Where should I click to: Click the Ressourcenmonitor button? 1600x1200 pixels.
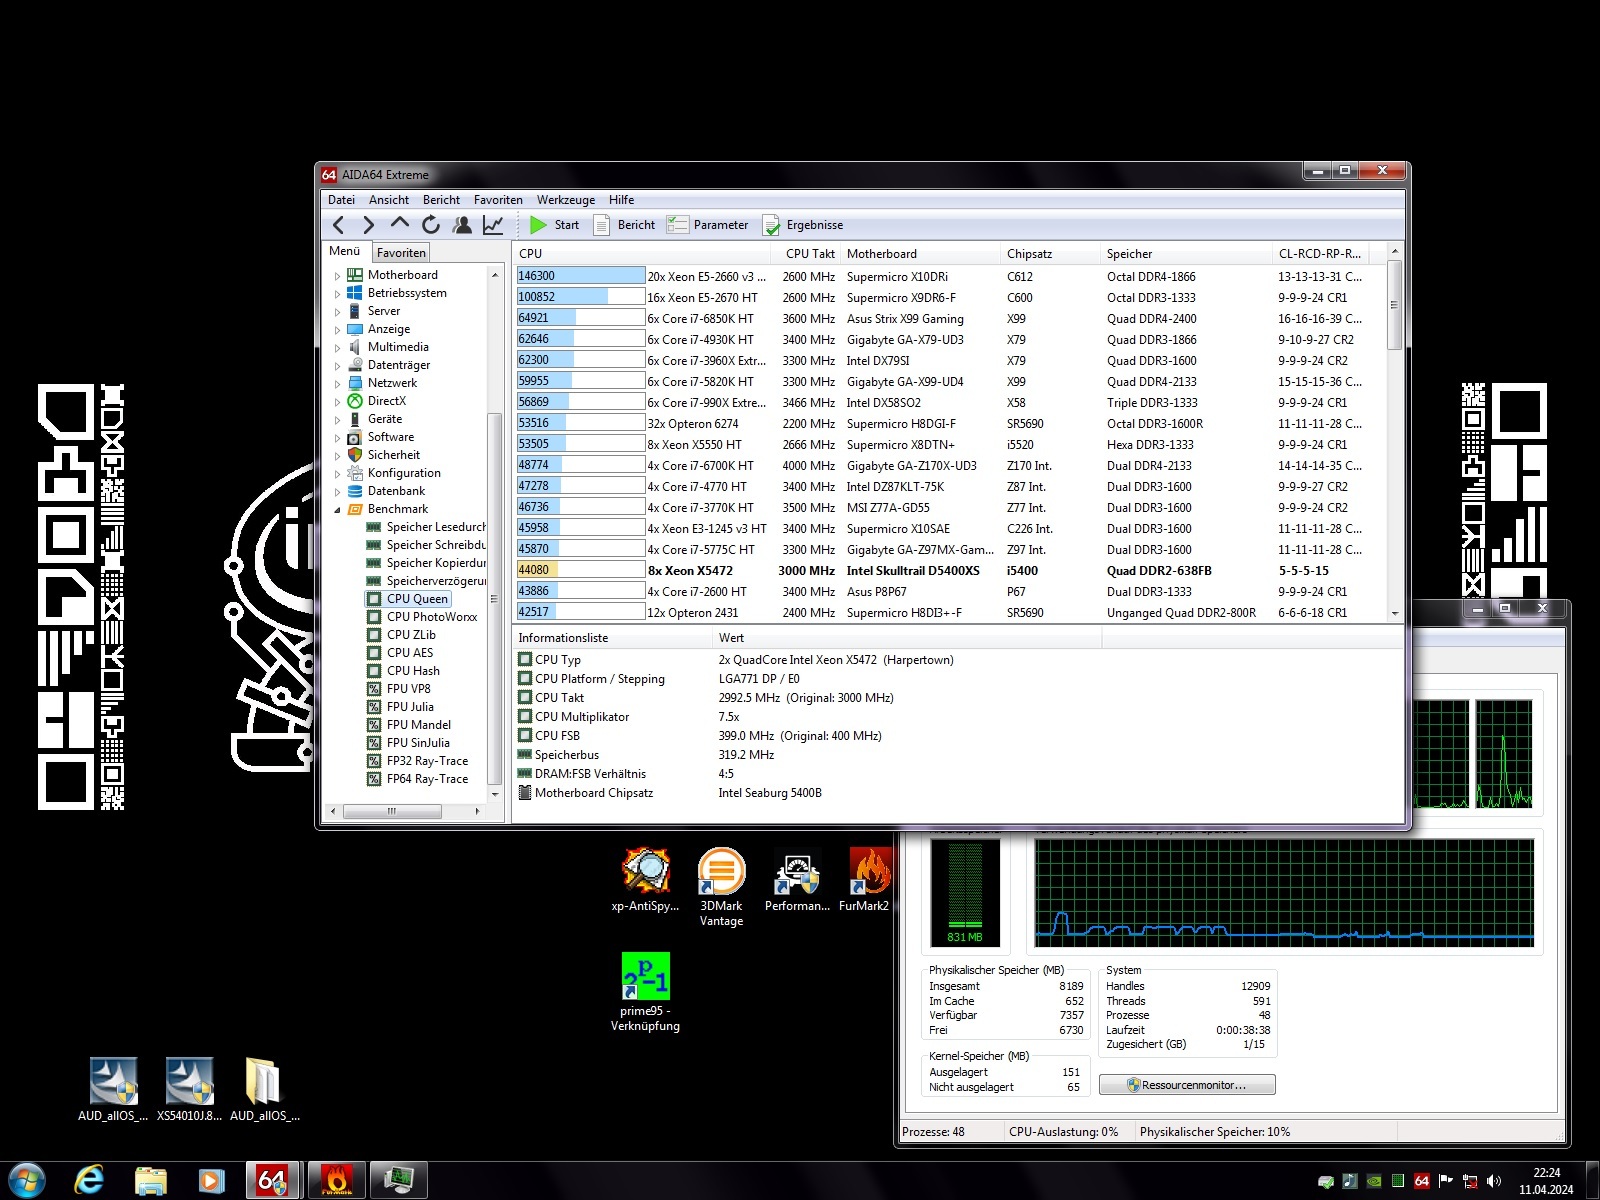pos(1187,1085)
